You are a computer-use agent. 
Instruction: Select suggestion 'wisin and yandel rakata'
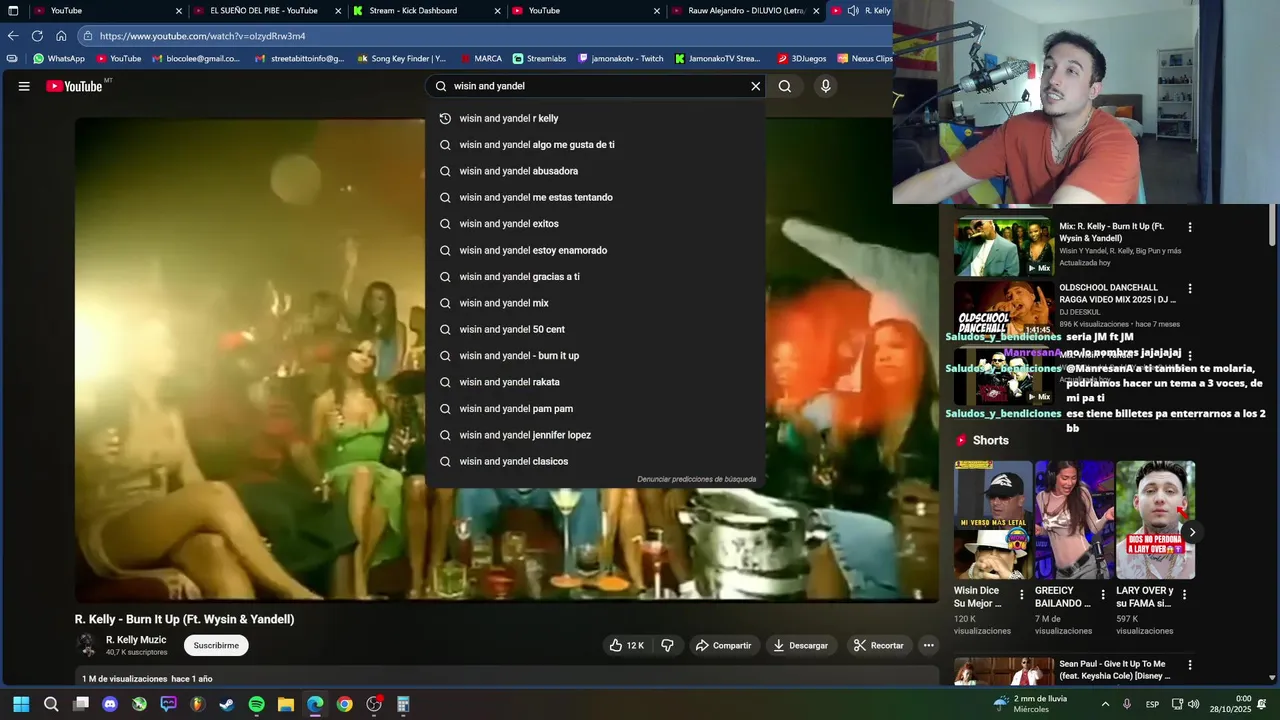click(596, 382)
